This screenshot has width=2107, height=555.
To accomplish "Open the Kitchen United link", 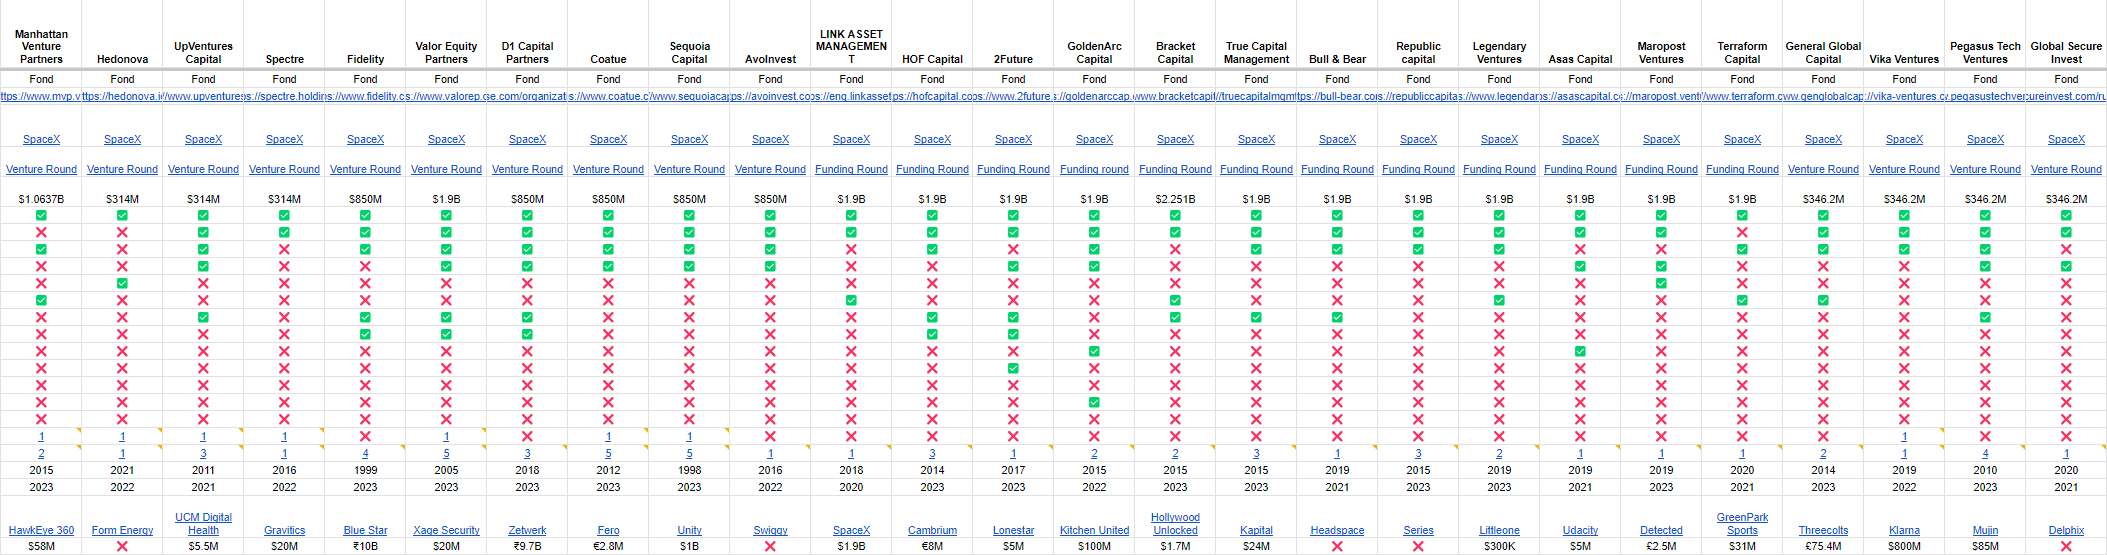I will tap(1094, 531).
